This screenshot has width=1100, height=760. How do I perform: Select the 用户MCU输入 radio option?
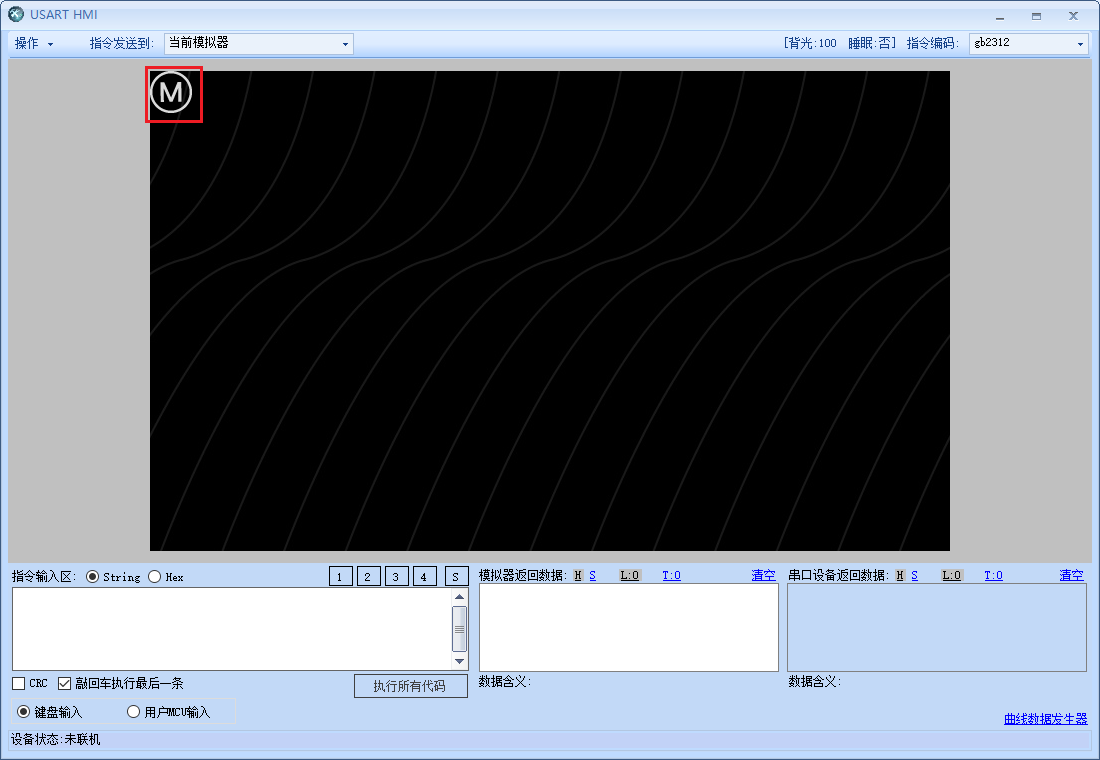point(133,711)
